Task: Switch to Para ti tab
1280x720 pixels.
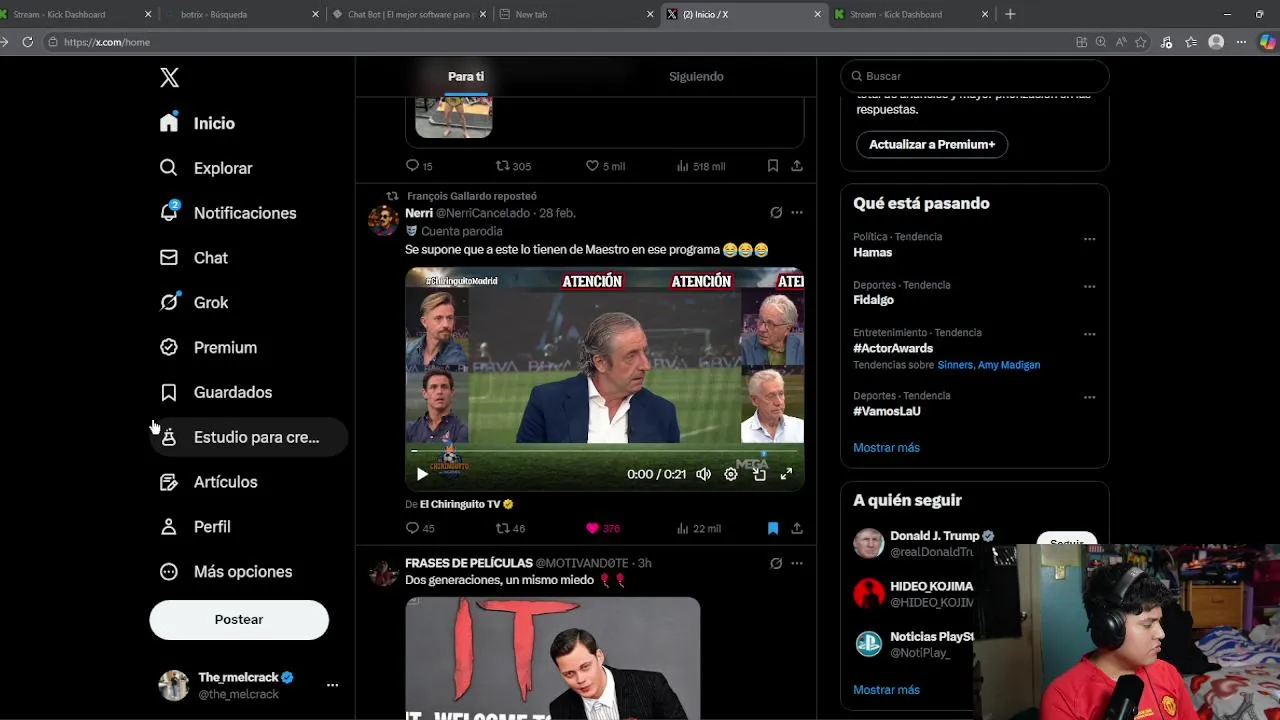Action: 466,76
